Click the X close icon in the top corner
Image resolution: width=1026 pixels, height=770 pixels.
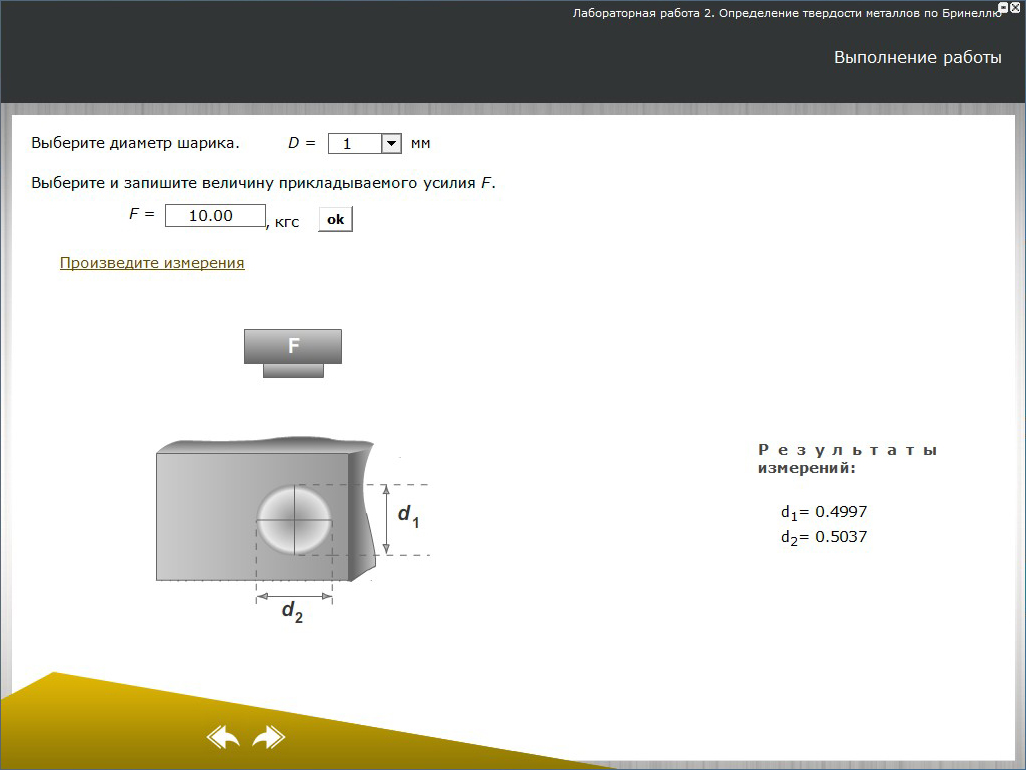tap(1015, 7)
